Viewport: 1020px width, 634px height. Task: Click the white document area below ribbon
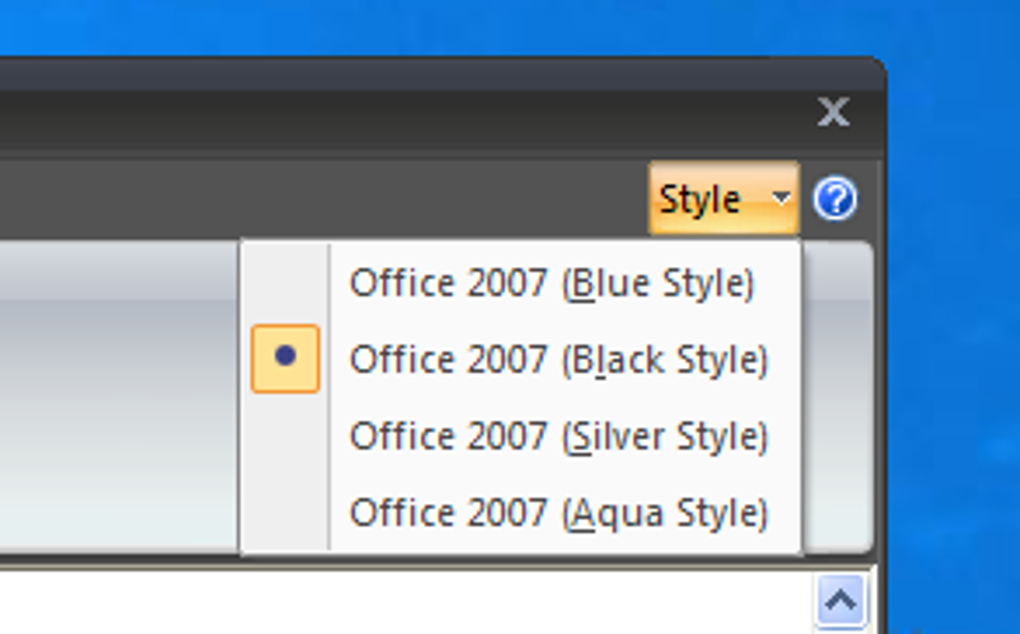point(403,603)
